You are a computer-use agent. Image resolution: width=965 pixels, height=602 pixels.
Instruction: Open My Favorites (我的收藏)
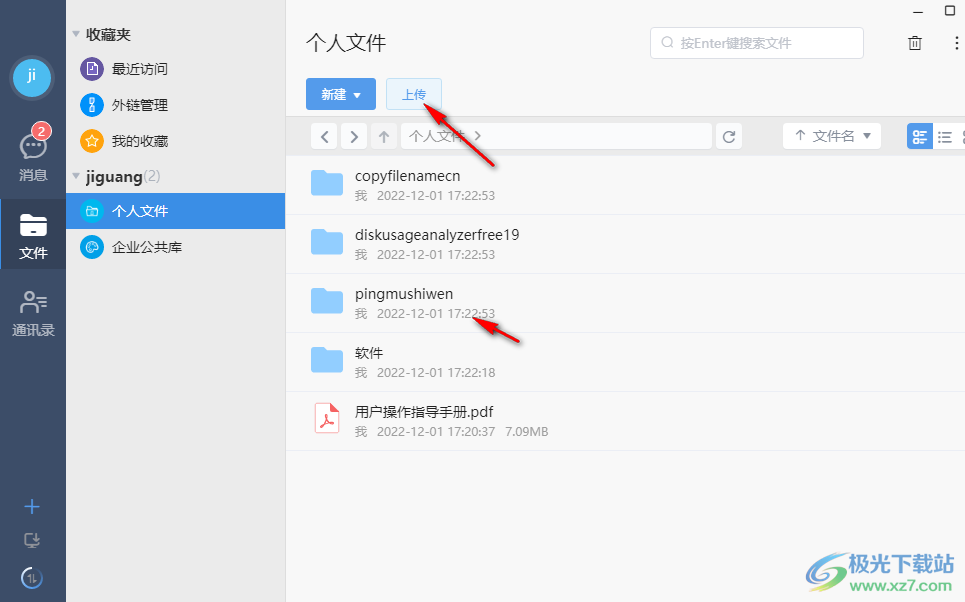tap(175, 141)
